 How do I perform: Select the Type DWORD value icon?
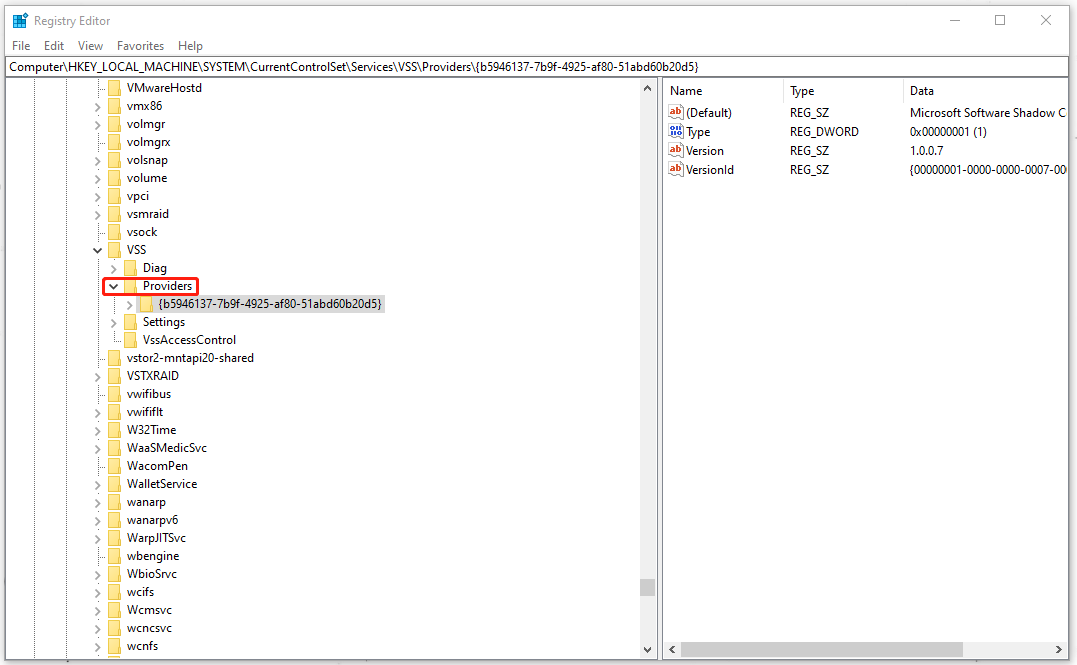click(x=676, y=131)
